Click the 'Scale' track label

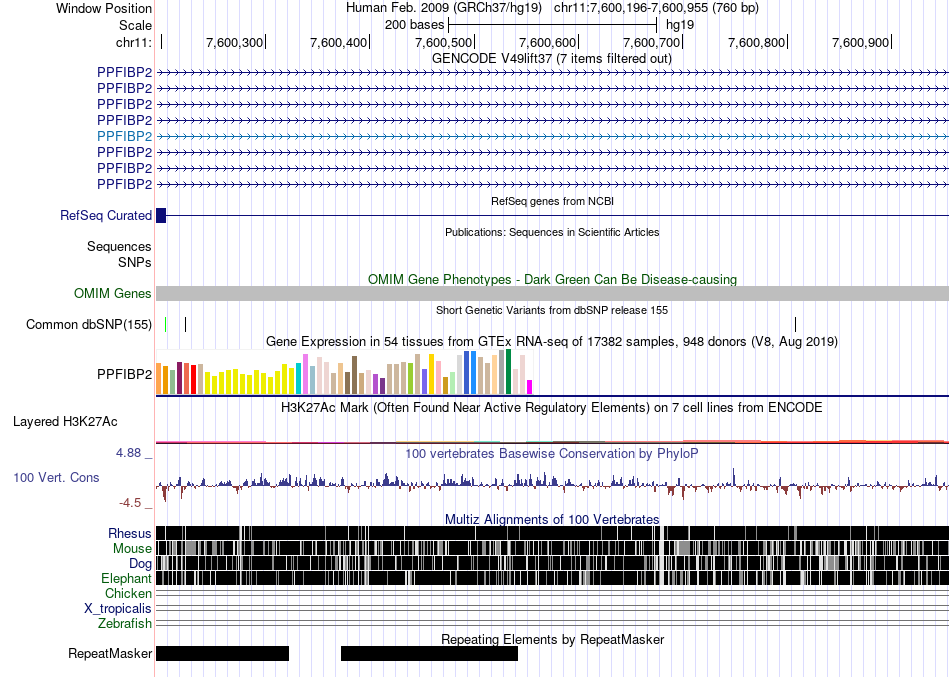135,25
